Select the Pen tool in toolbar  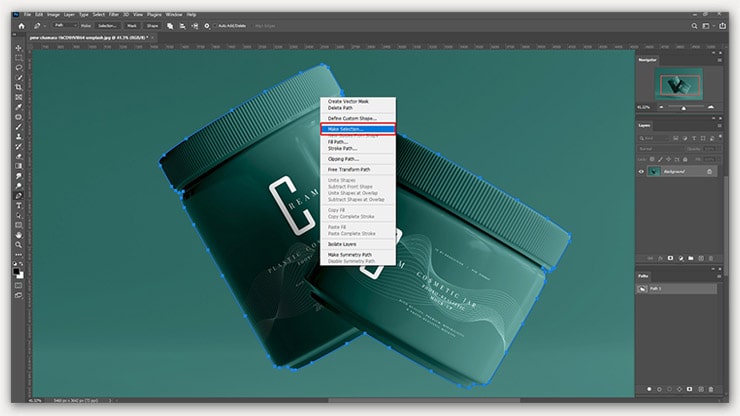18,196
